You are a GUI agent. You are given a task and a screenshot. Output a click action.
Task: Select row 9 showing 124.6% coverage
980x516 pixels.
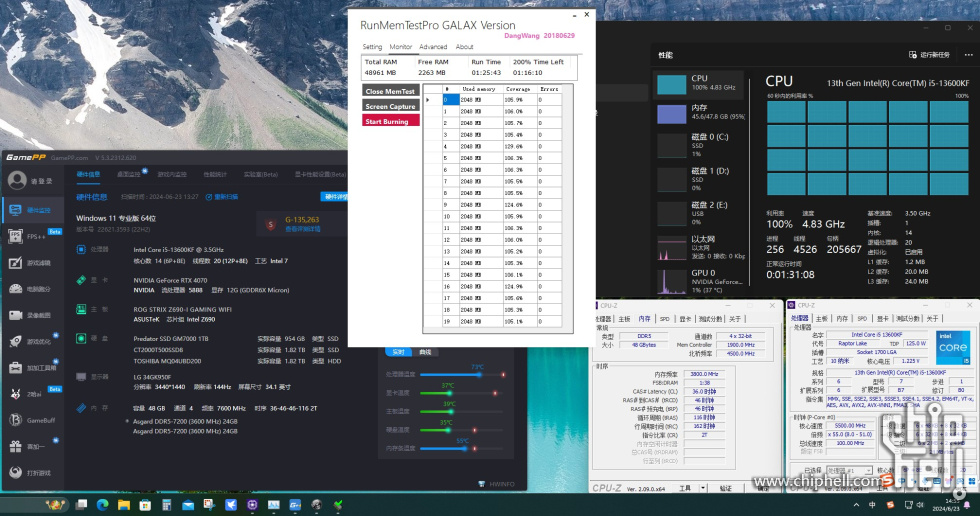(x=492, y=205)
